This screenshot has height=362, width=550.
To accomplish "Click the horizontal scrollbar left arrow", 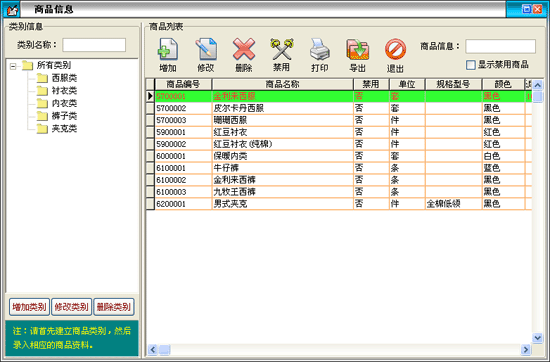I will click(153, 349).
